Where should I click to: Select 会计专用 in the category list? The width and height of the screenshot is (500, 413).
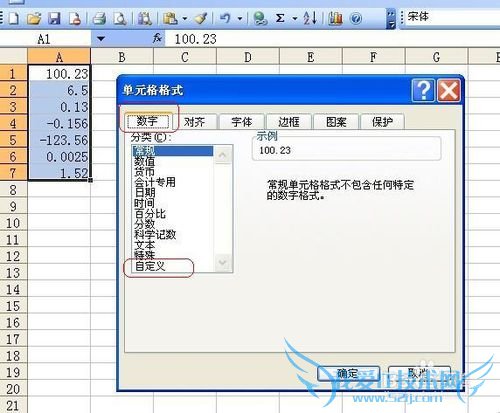click(173, 182)
